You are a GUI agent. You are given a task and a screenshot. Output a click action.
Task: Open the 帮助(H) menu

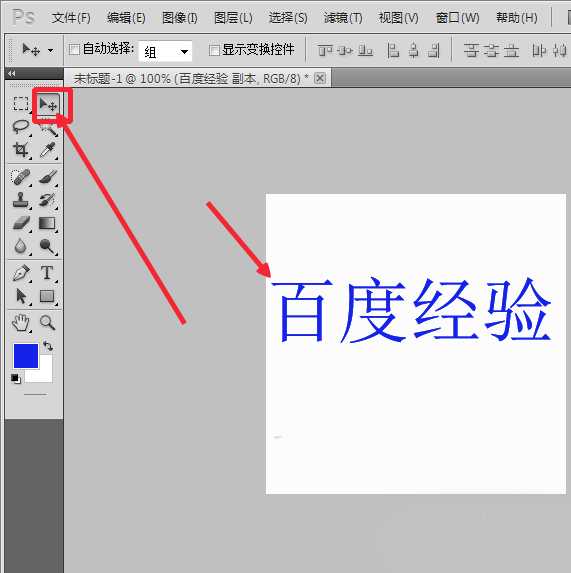[516, 18]
